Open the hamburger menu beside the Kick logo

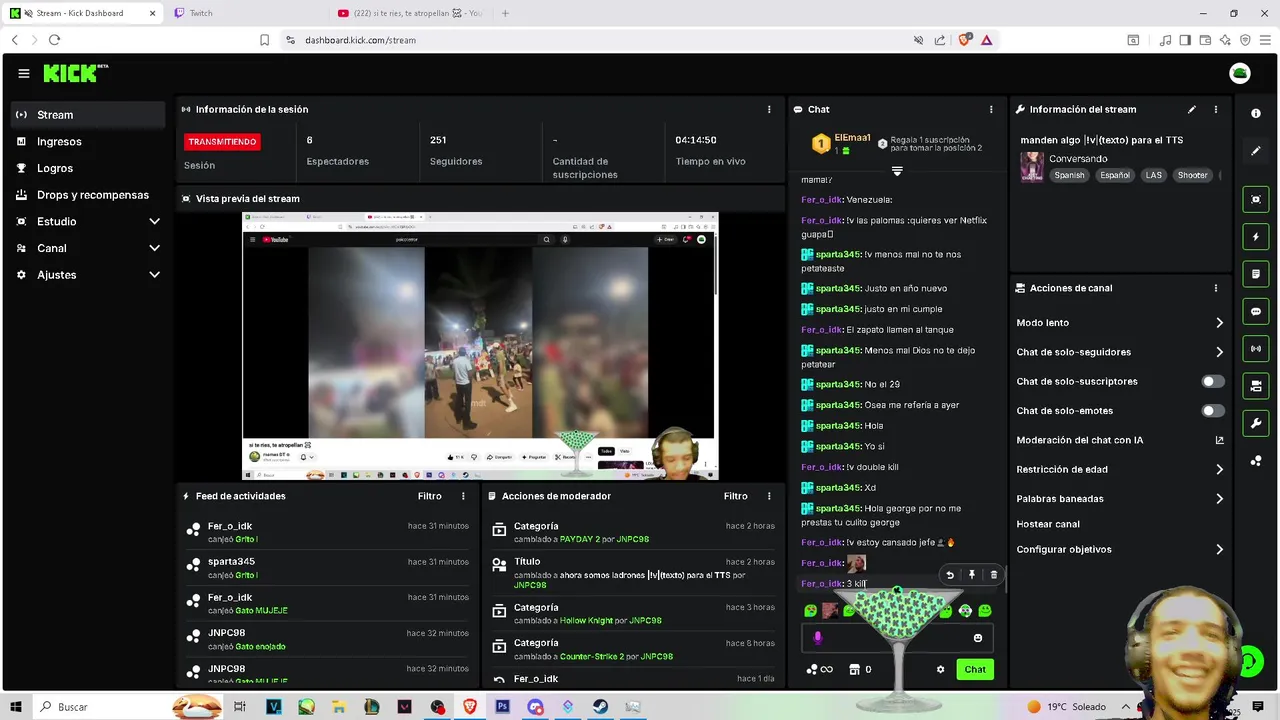point(24,73)
